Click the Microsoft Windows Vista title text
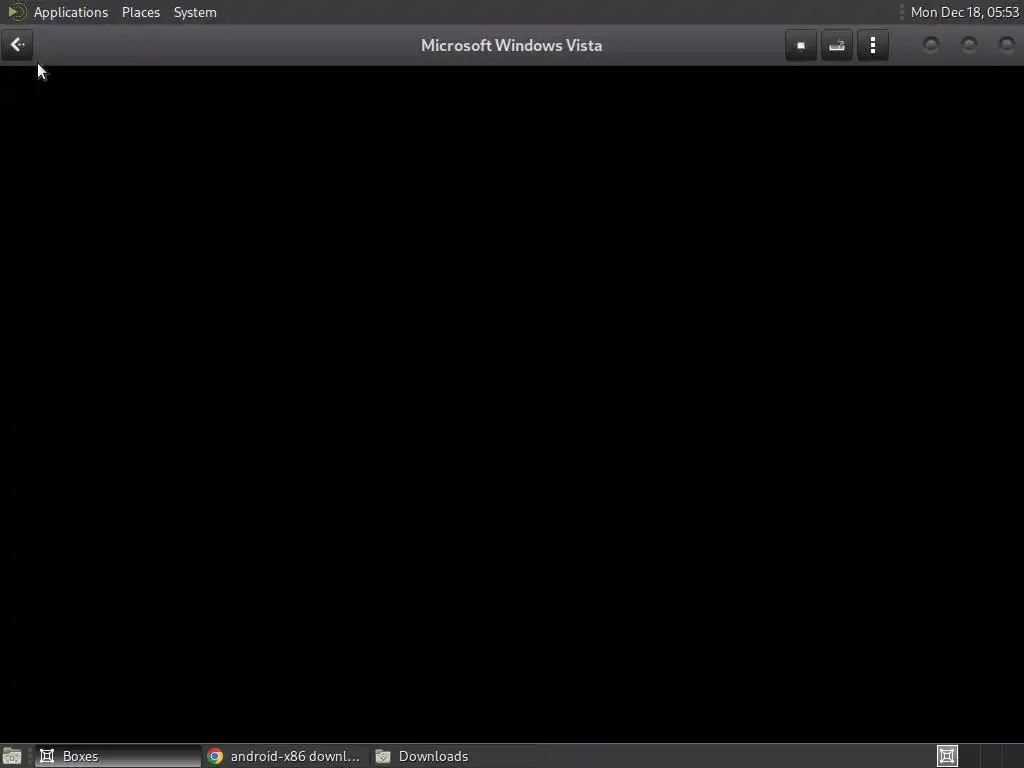Image resolution: width=1024 pixels, height=768 pixels. click(511, 45)
